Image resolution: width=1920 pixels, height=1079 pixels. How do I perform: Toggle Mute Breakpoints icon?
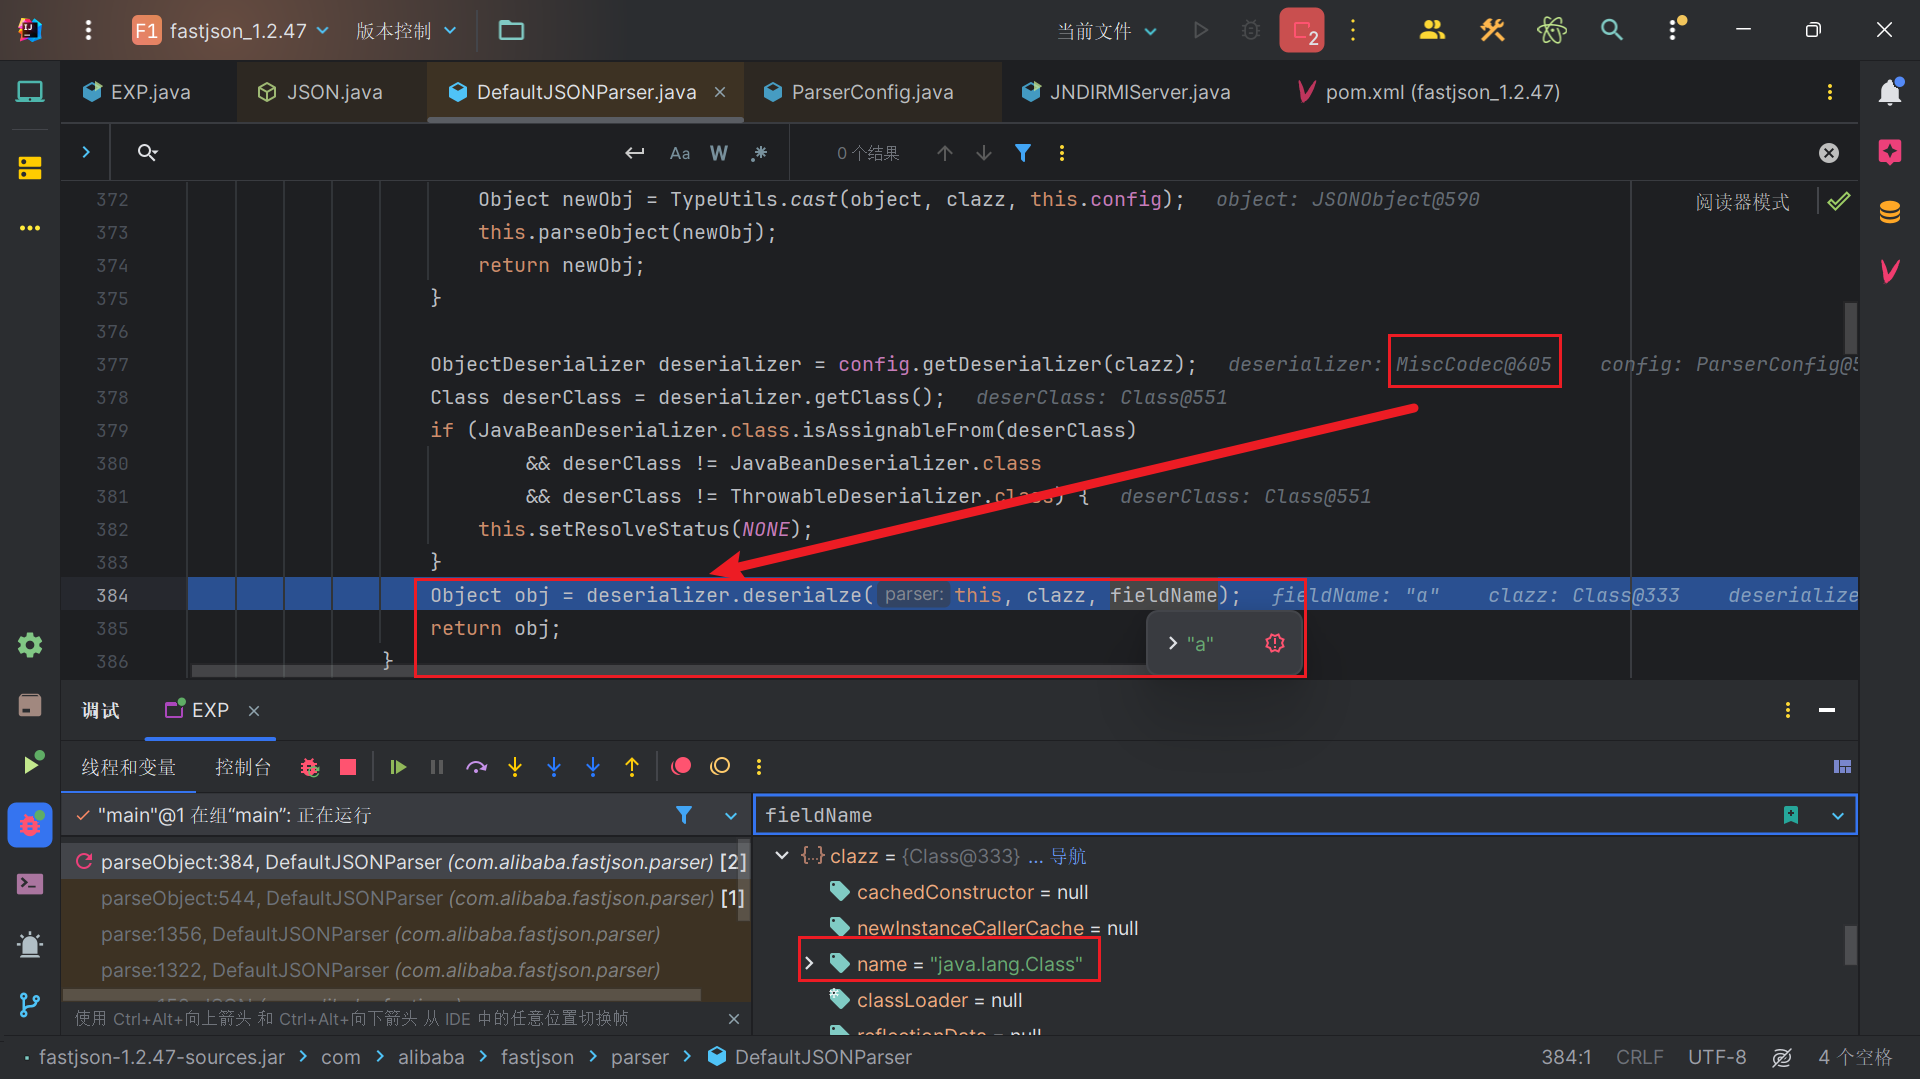pyautogui.click(x=720, y=766)
